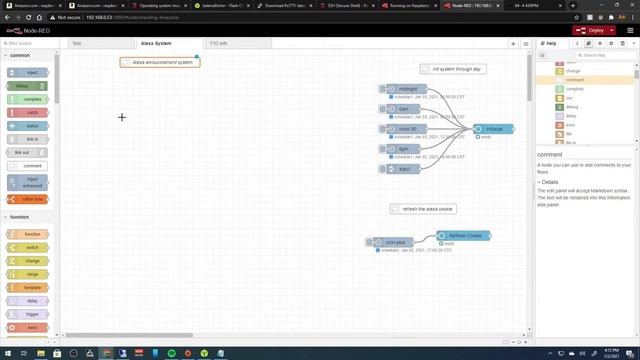The image size is (640, 360).
Task: Trigger the cron-plus node's inject button
Action: (369, 242)
